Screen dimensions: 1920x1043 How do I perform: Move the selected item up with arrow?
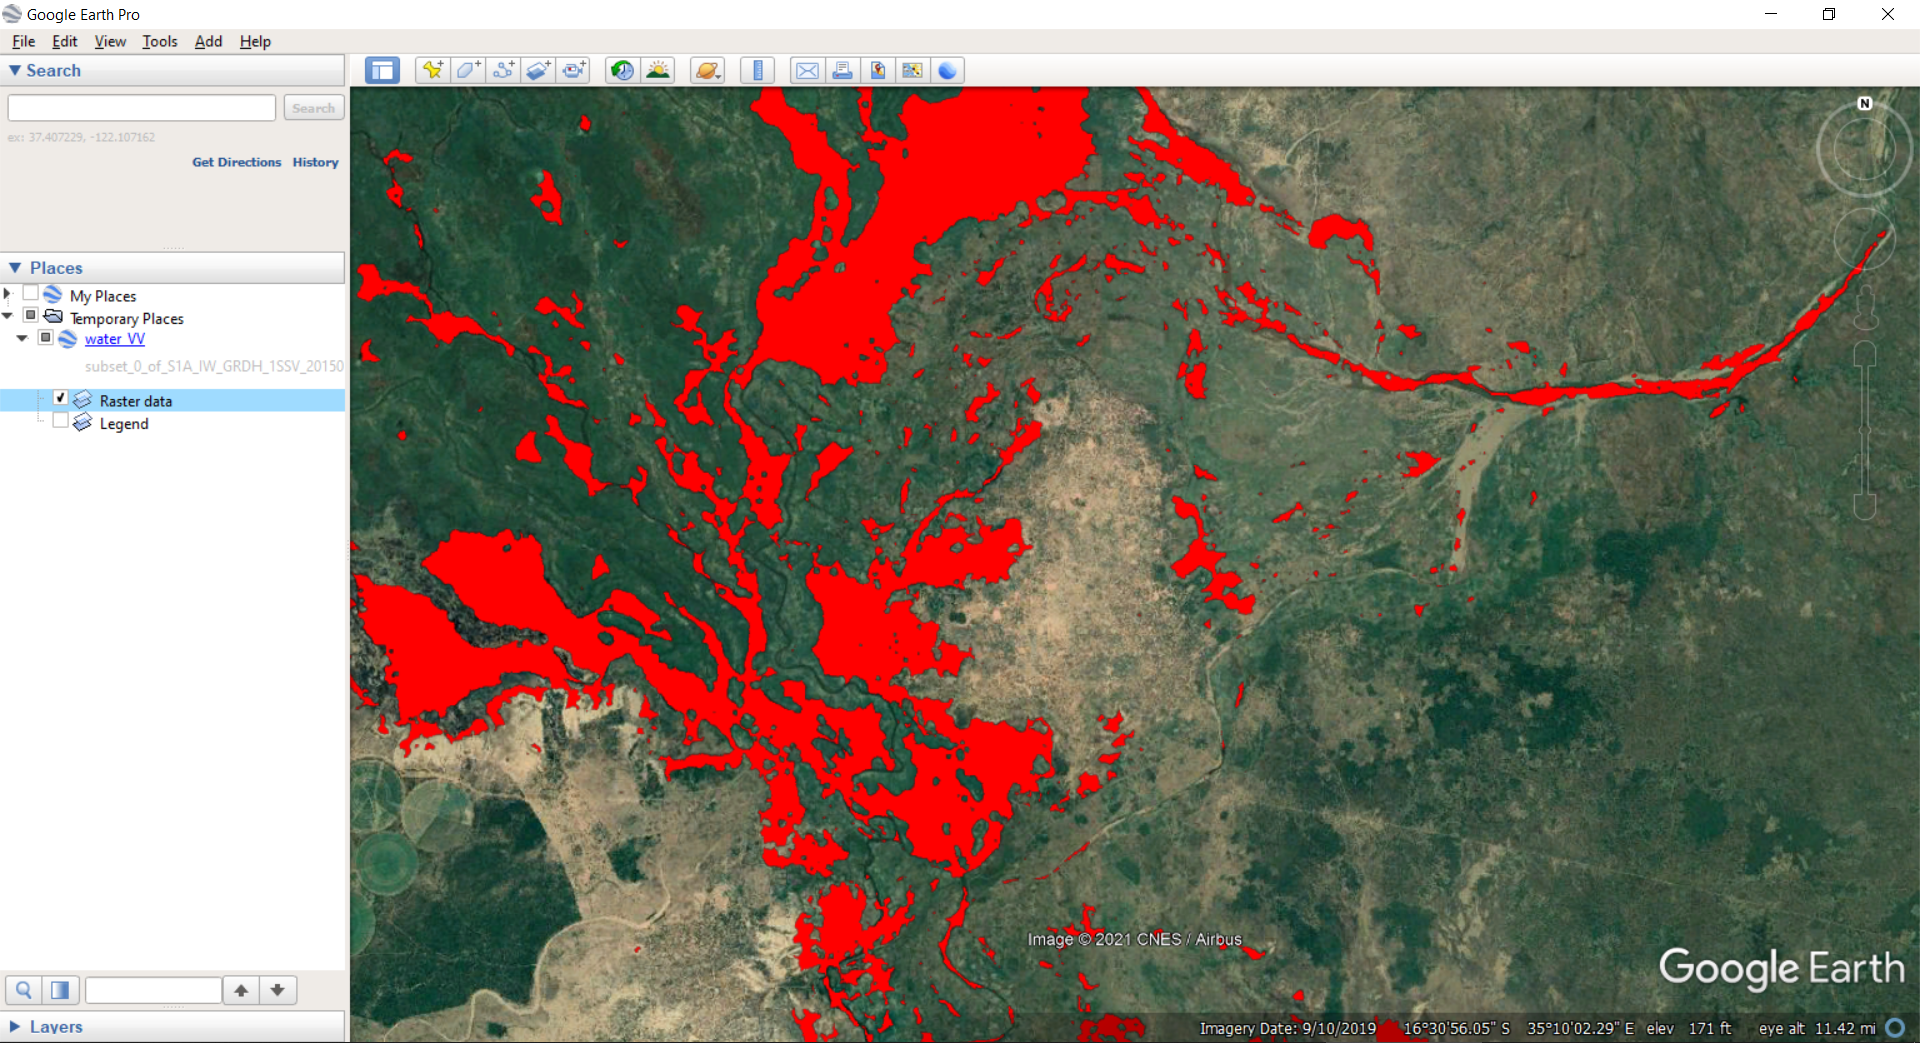pos(241,990)
